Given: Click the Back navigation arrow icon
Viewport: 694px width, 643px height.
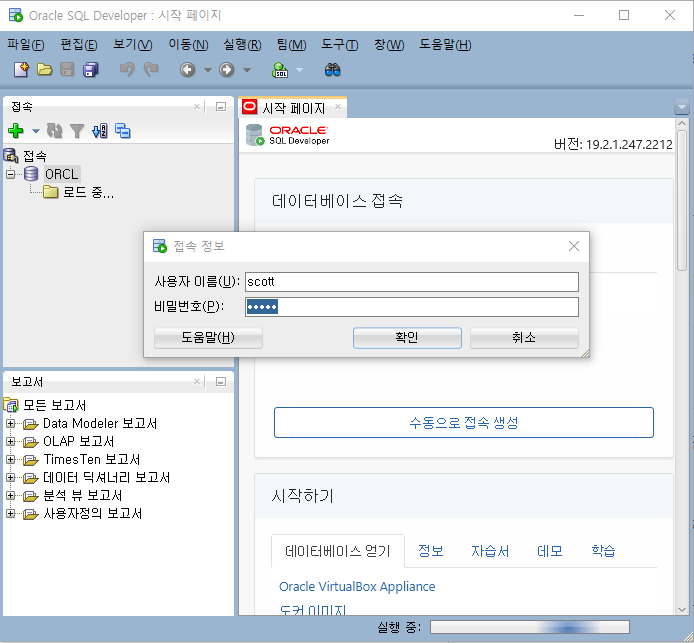Looking at the screenshot, I should coord(188,69).
